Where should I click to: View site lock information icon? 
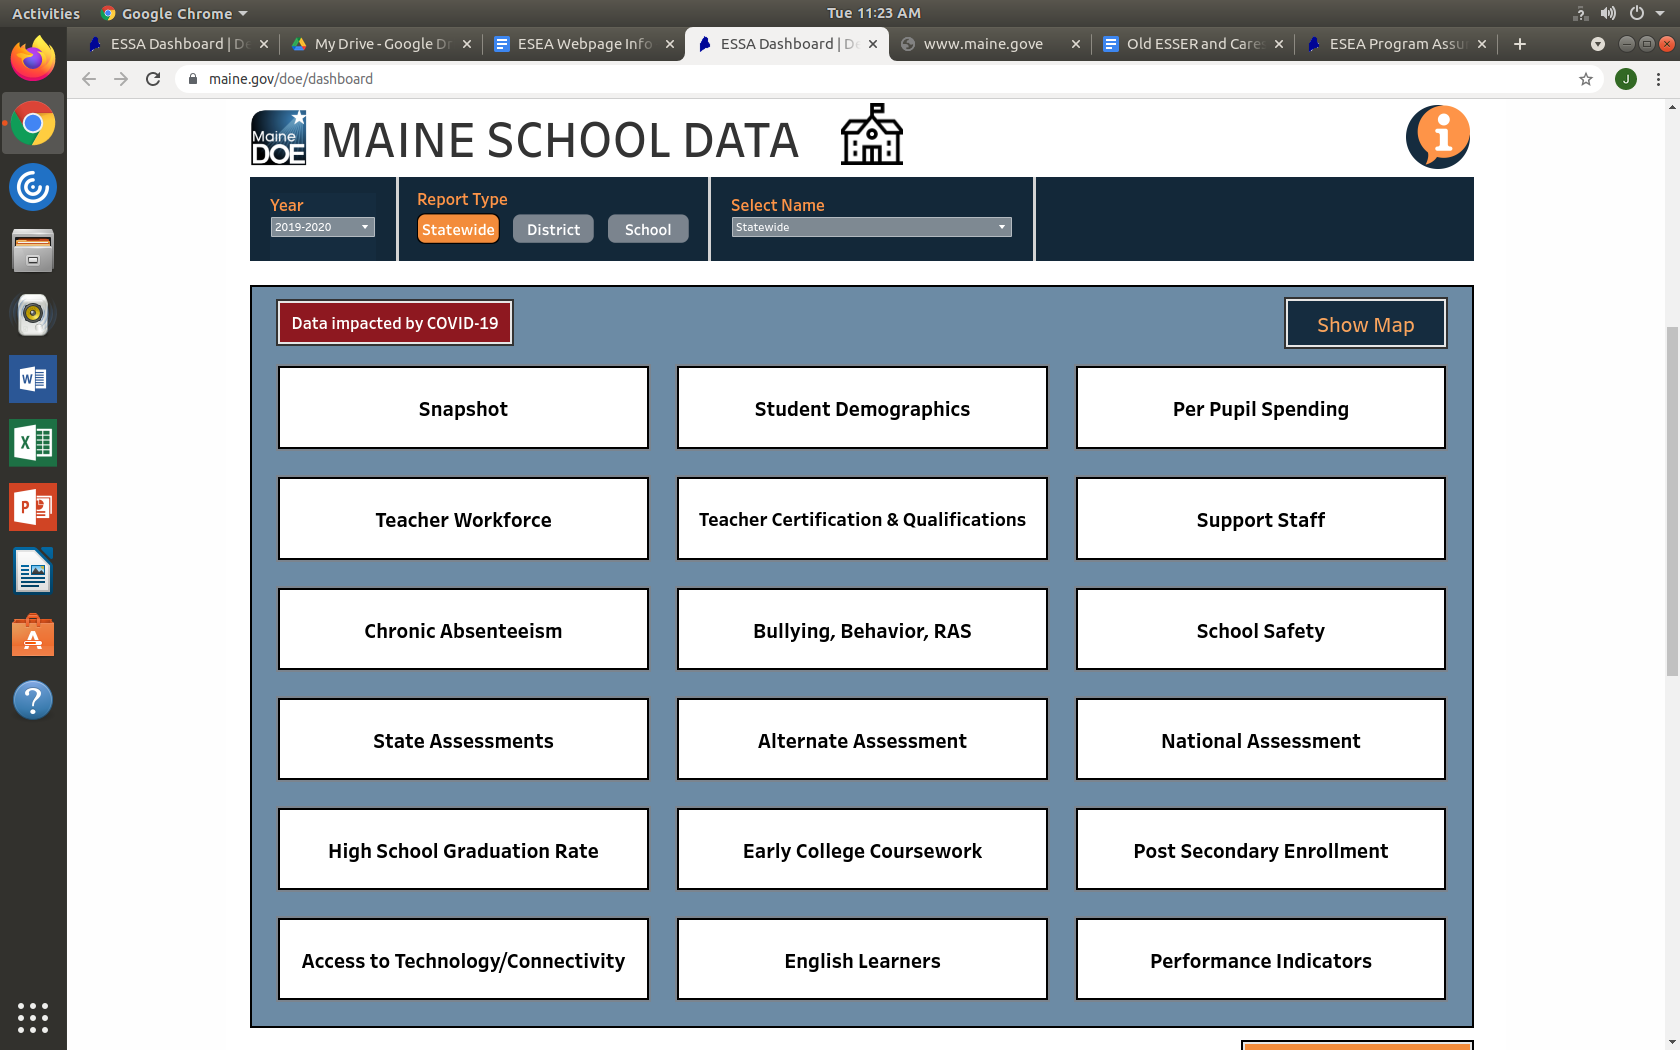[193, 79]
